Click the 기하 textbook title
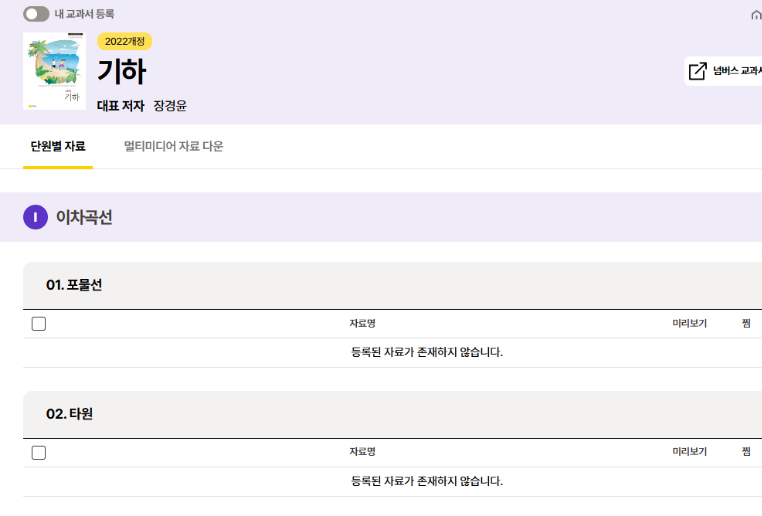The width and height of the screenshot is (762, 516). (x=121, y=71)
